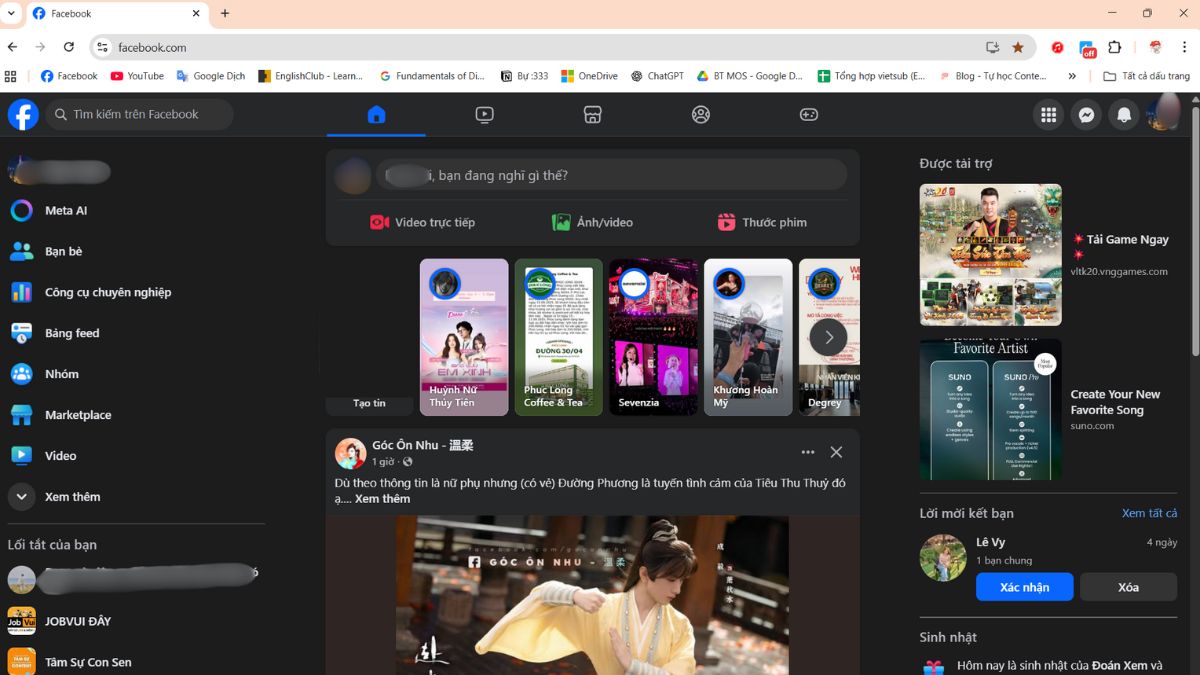Expand the post text with 'Xem thêm'
The image size is (1200, 675).
pos(382,498)
